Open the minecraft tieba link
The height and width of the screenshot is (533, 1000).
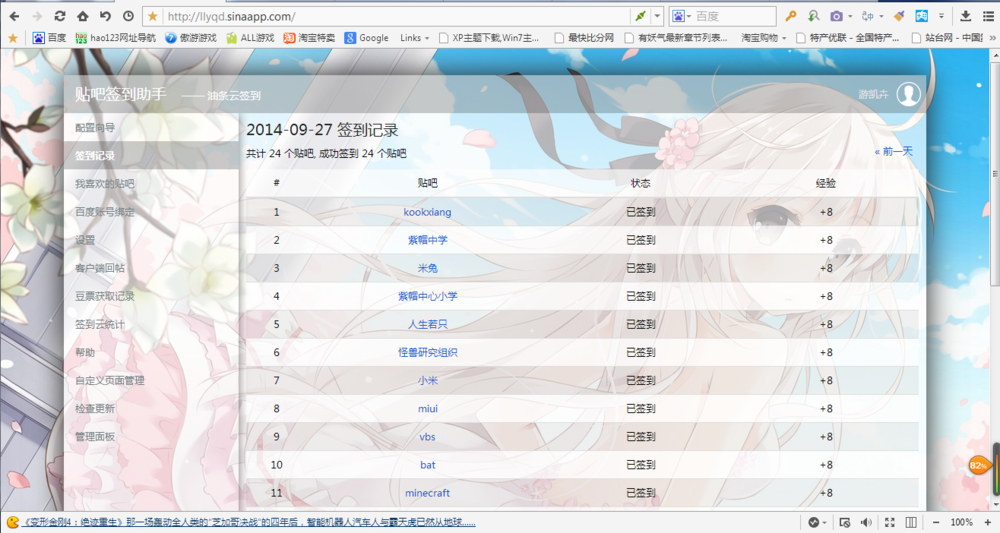coord(427,493)
